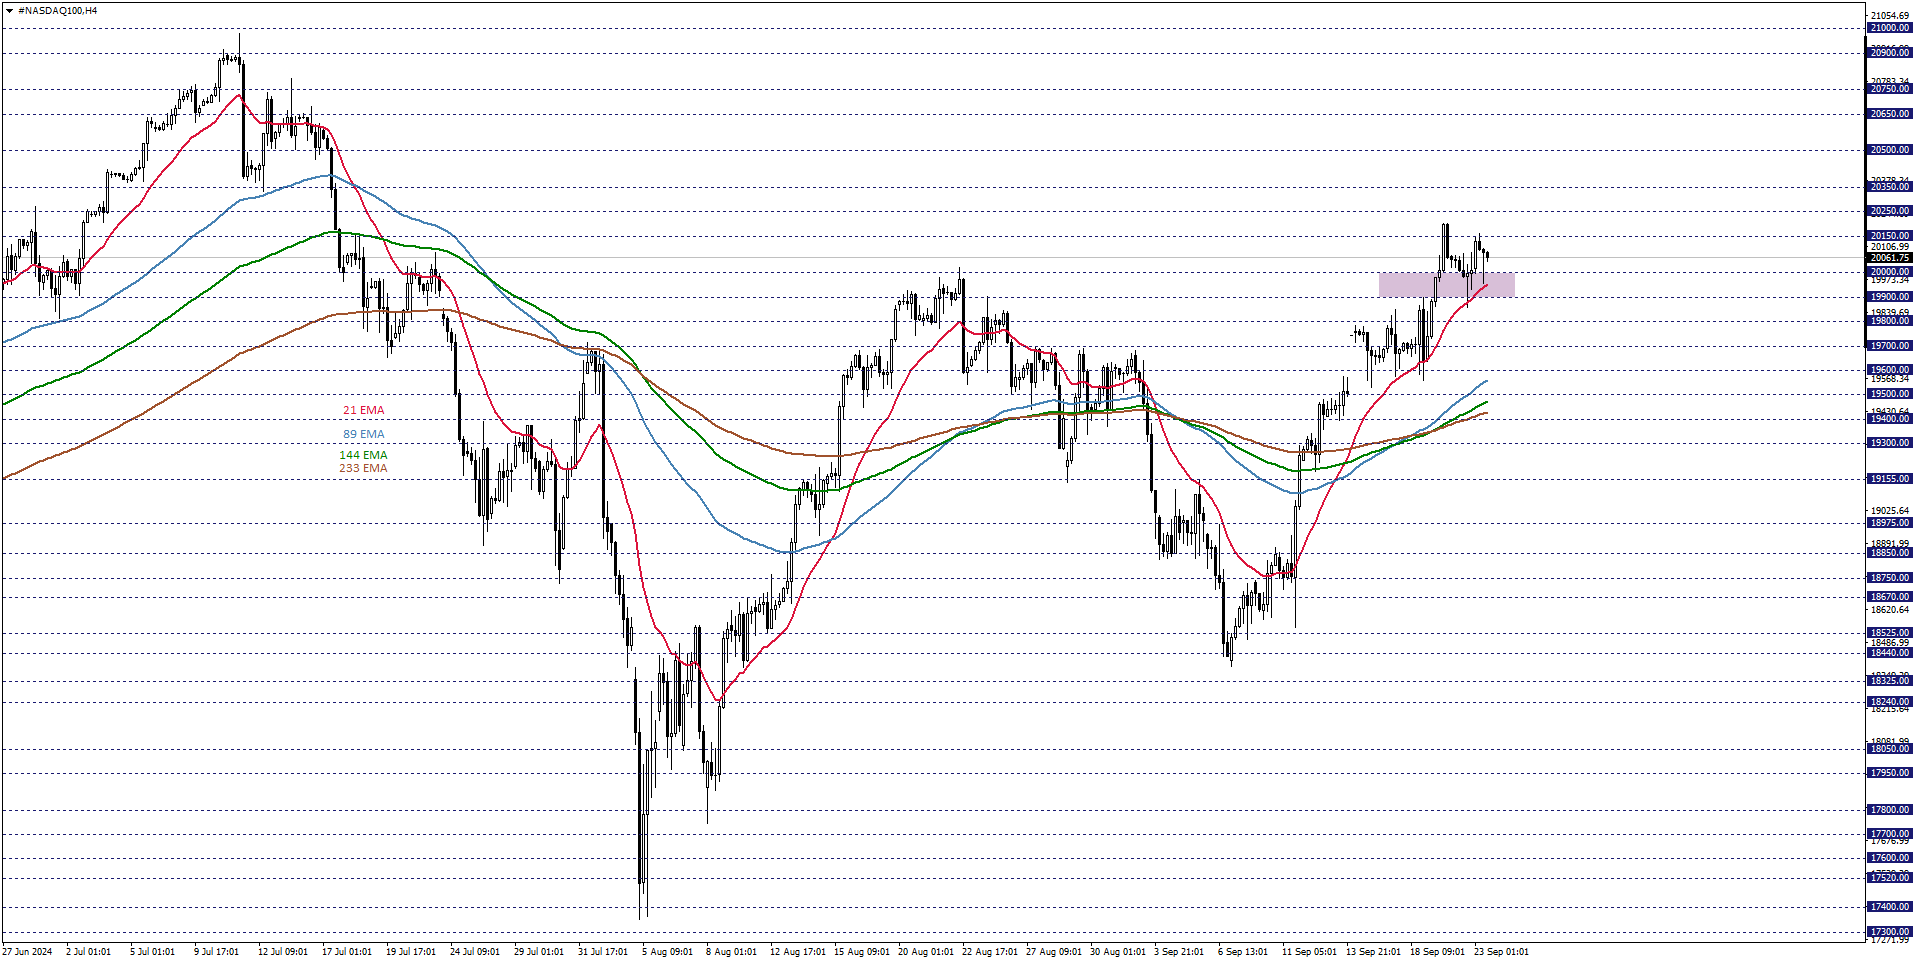Click the 18850.00 level price label
This screenshot has height=963, width=1916.
(x=1890, y=553)
